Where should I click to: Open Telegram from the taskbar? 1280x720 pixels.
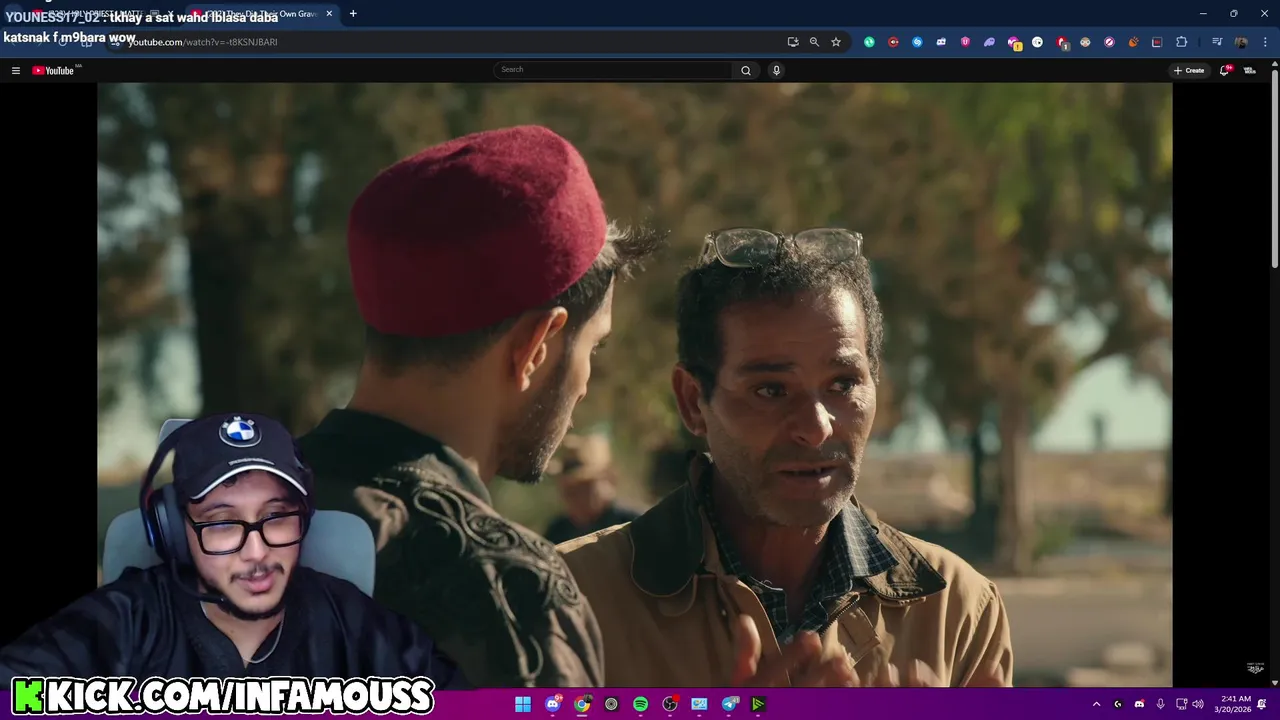tap(730, 704)
